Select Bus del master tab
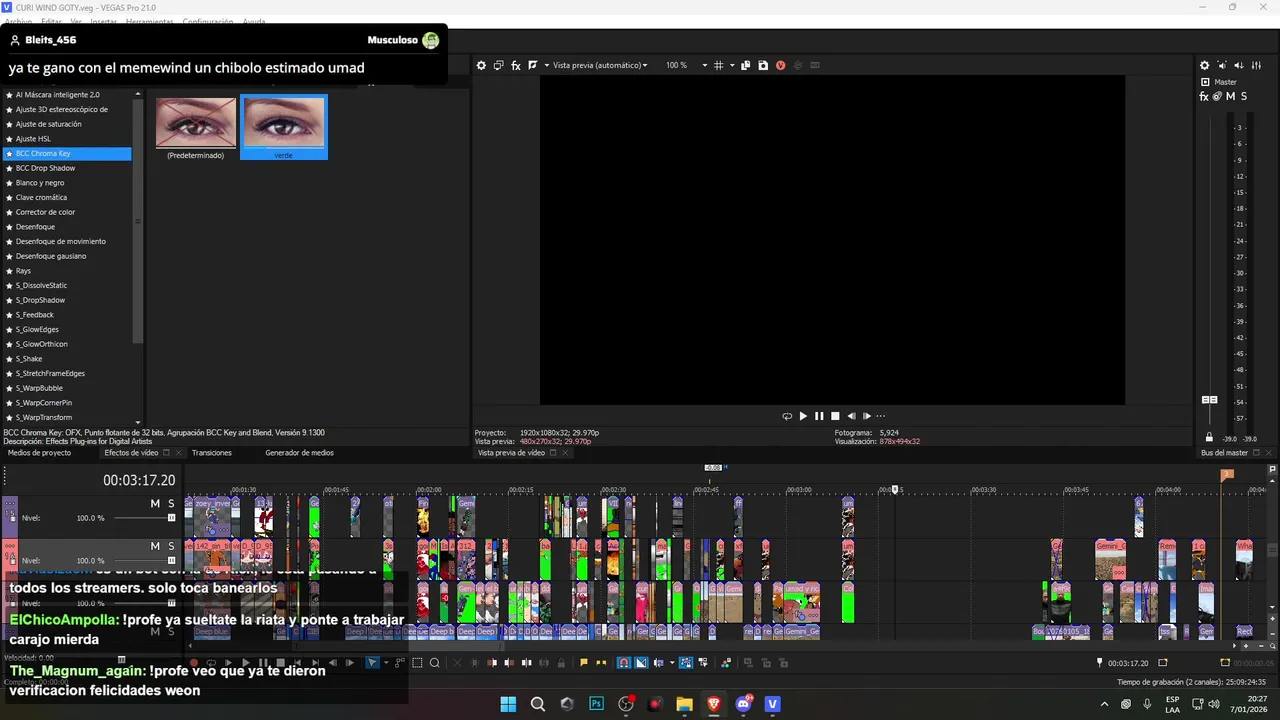Image resolution: width=1280 pixels, height=720 pixels. (x=1224, y=453)
